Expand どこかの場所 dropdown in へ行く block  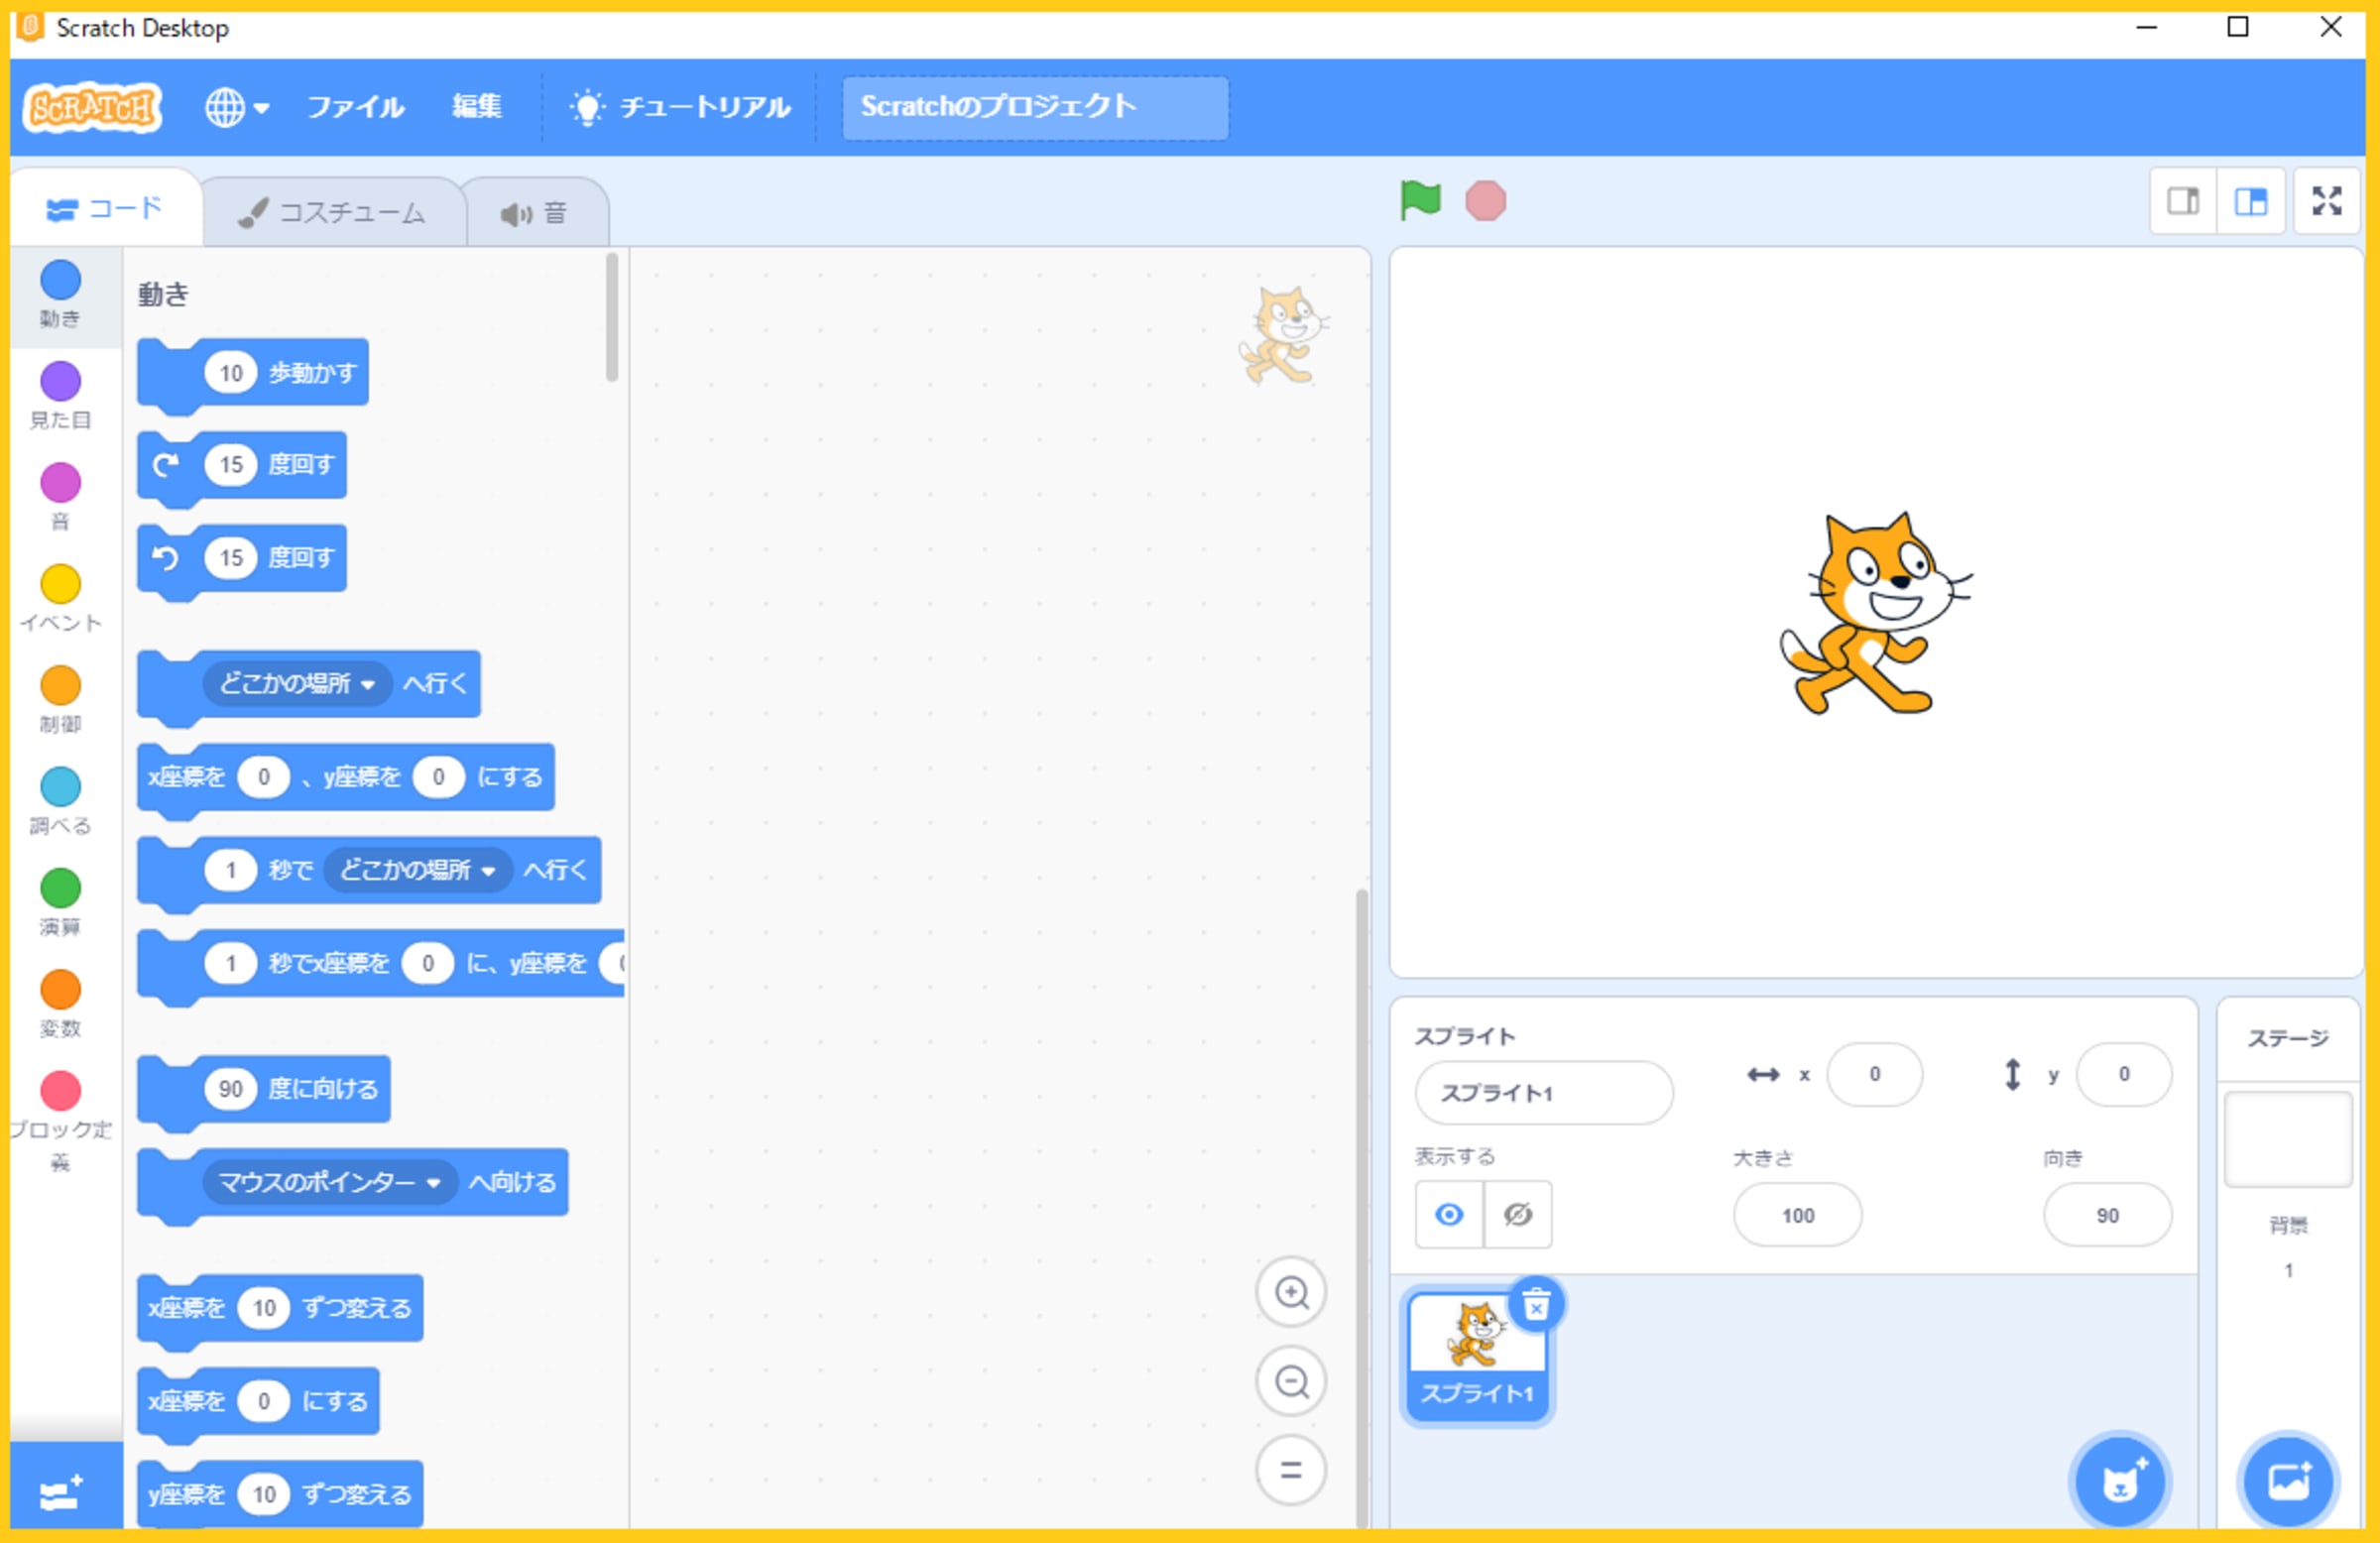(x=367, y=685)
